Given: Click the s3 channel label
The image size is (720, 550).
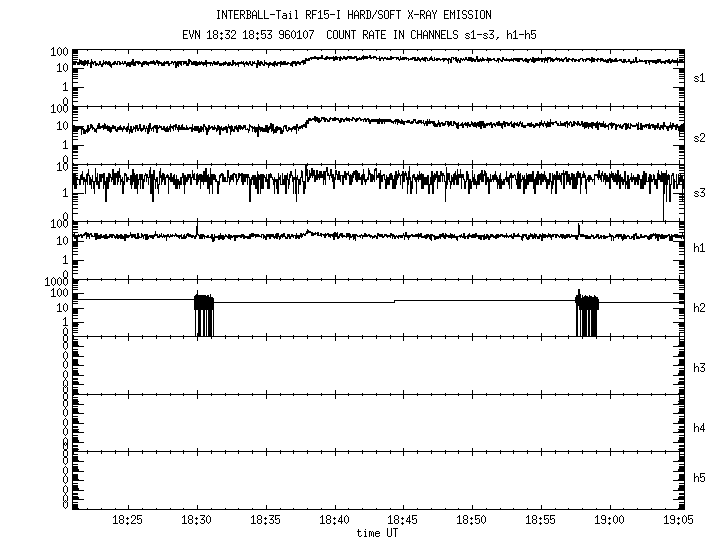Looking at the screenshot, I should 700,193.
